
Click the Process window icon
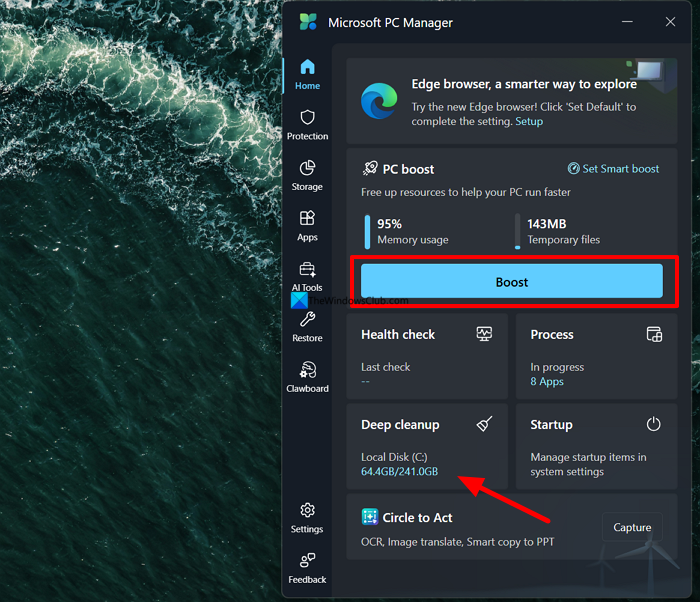coord(654,334)
